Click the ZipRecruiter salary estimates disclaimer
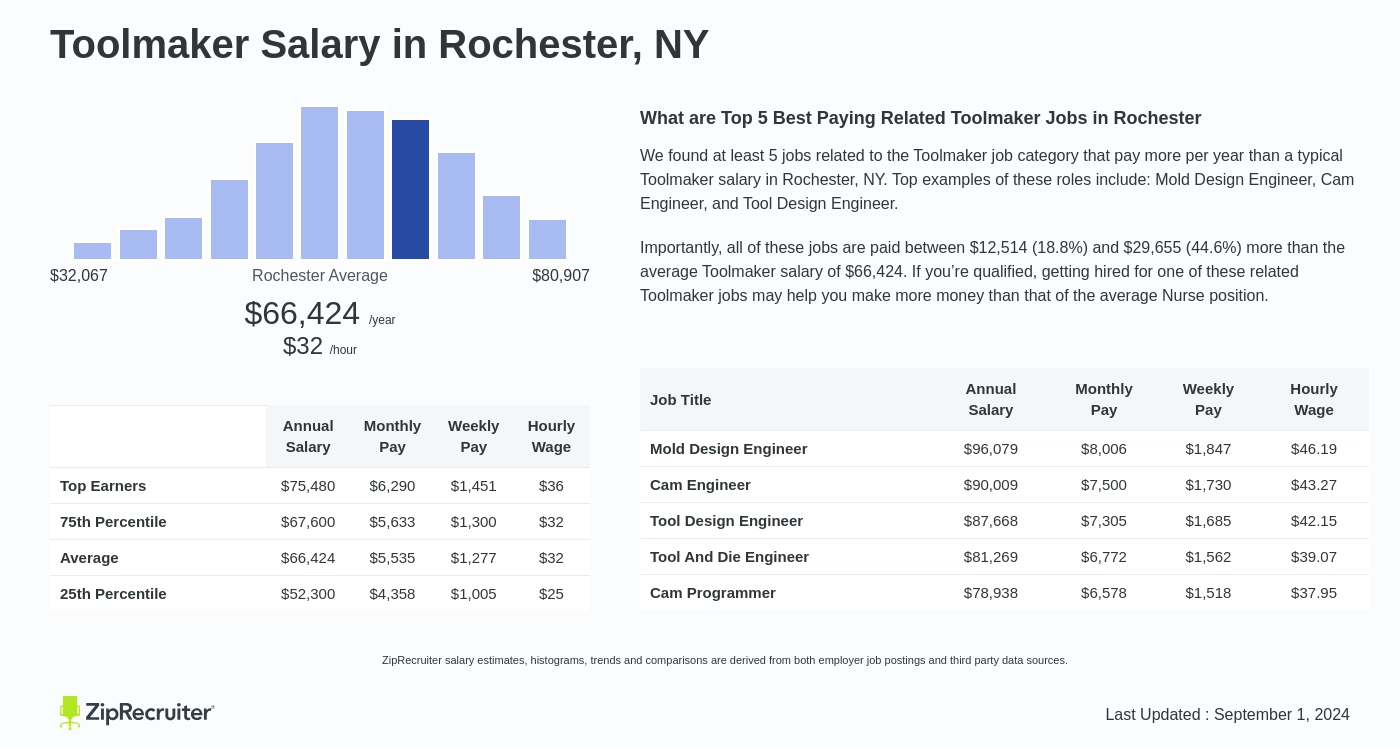This screenshot has width=1400, height=749. click(725, 660)
